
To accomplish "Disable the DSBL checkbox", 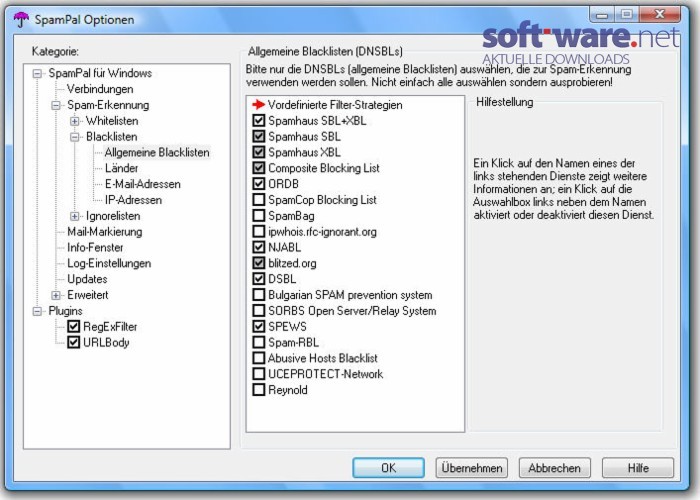I will [x=258, y=279].
